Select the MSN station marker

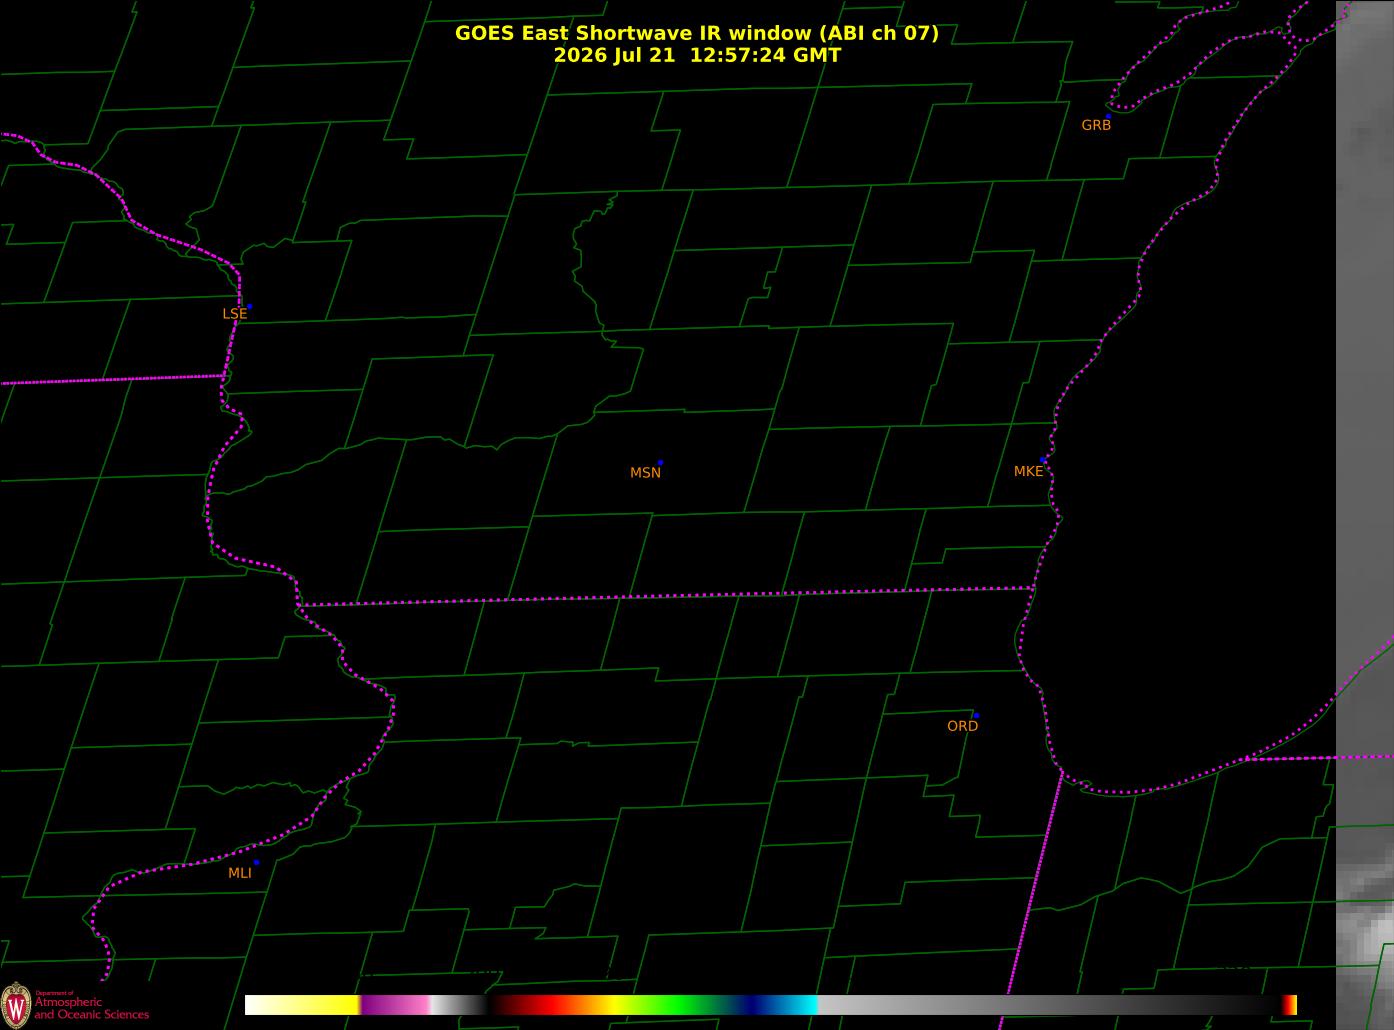[660, 463]
